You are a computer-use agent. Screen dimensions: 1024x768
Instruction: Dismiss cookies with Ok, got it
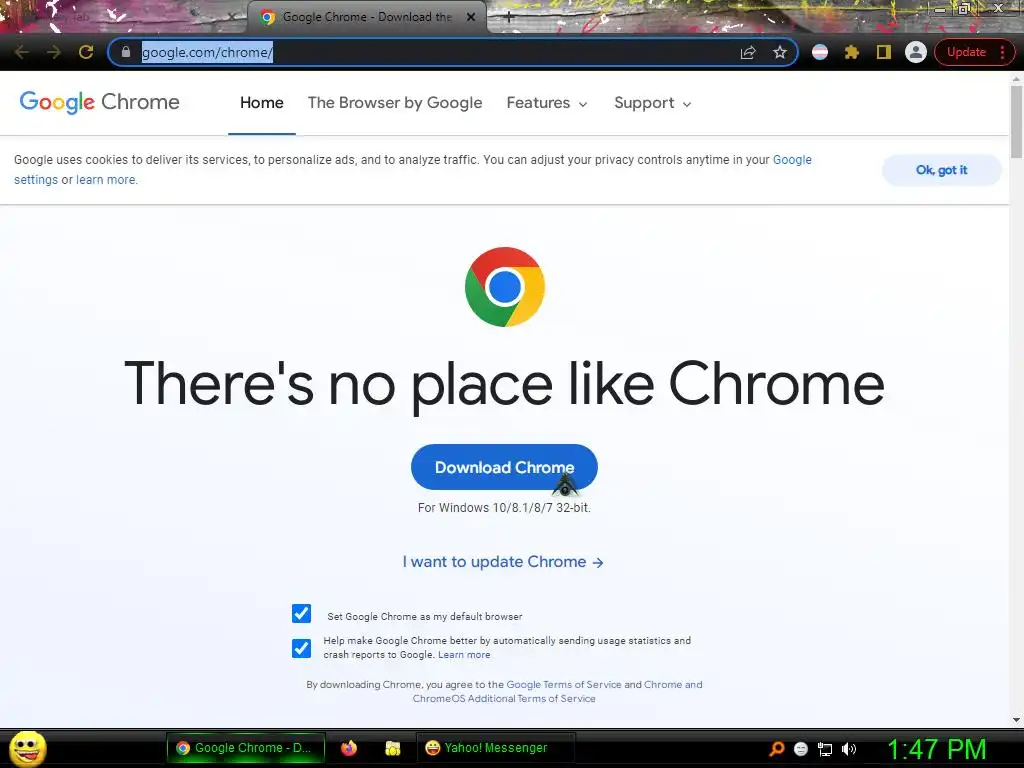(941, 170)
